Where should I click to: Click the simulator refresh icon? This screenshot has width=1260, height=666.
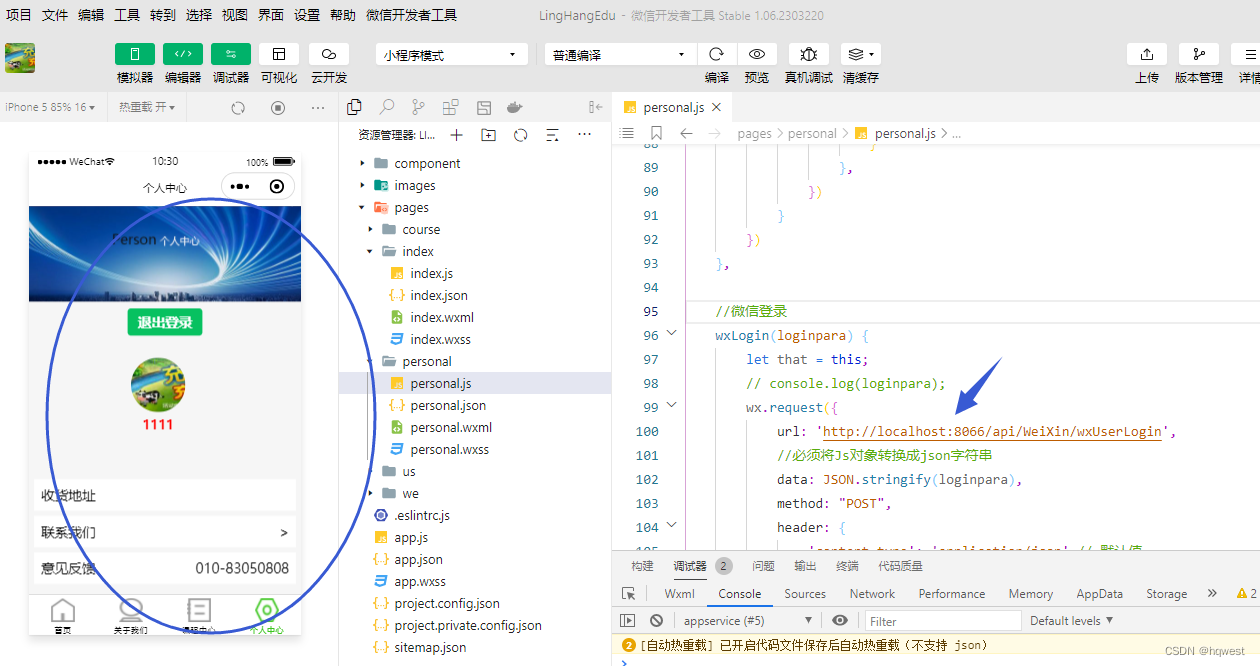[238, 108]
